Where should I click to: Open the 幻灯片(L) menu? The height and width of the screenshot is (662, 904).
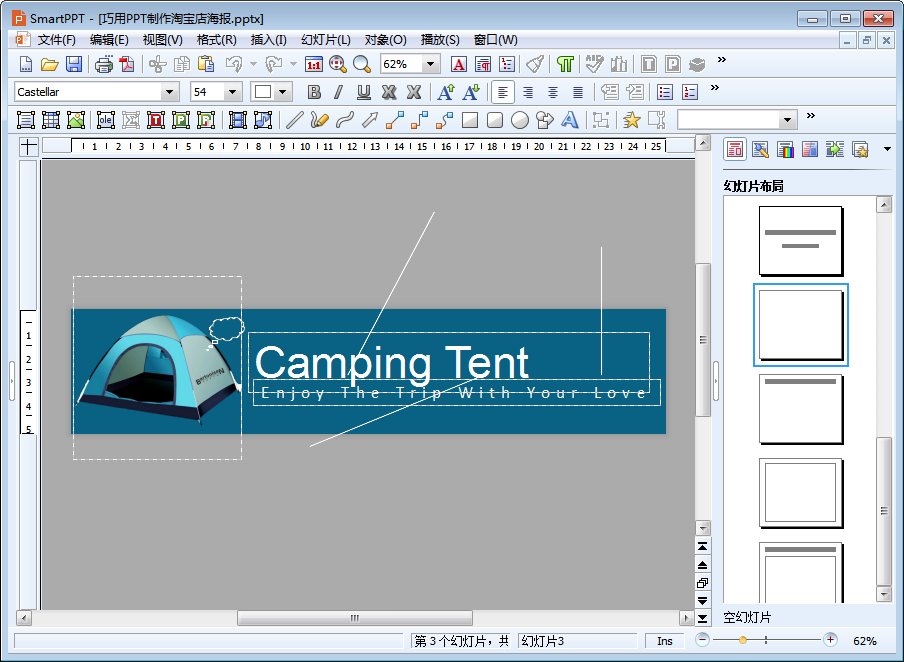click(325, 40)
